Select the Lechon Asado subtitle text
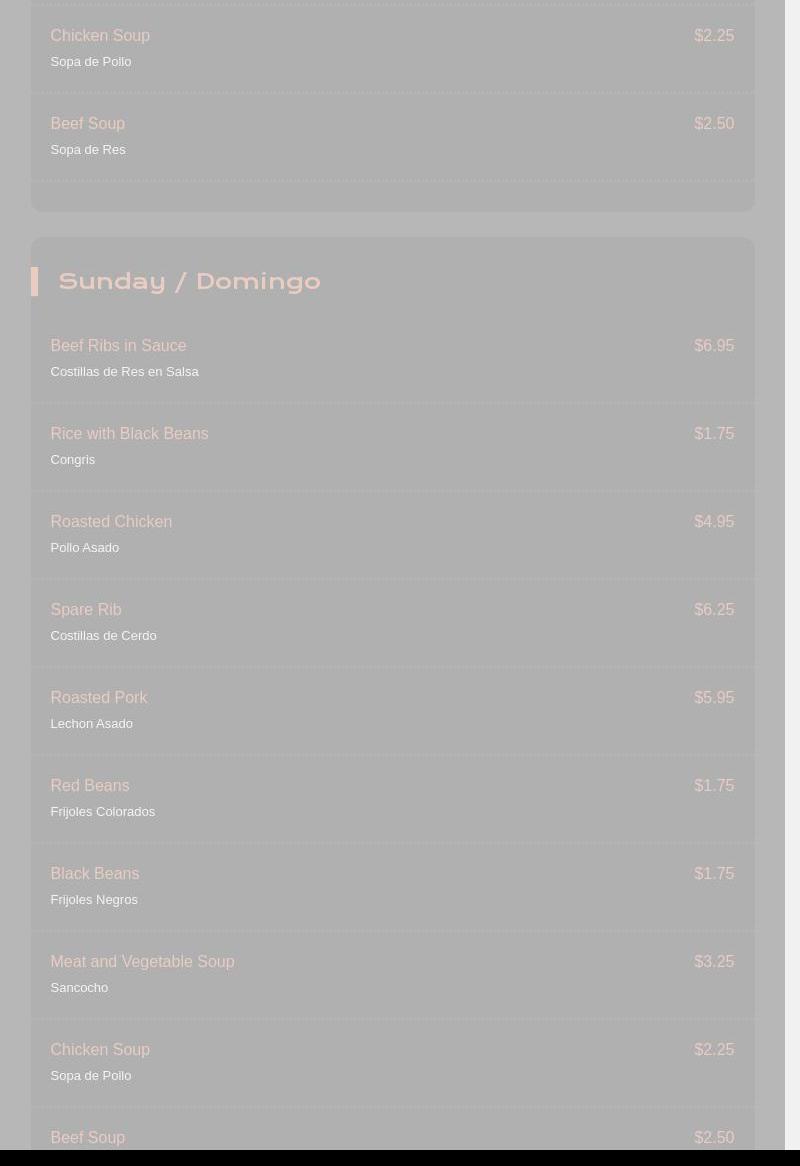800x1166 pixels. [91, 724]
